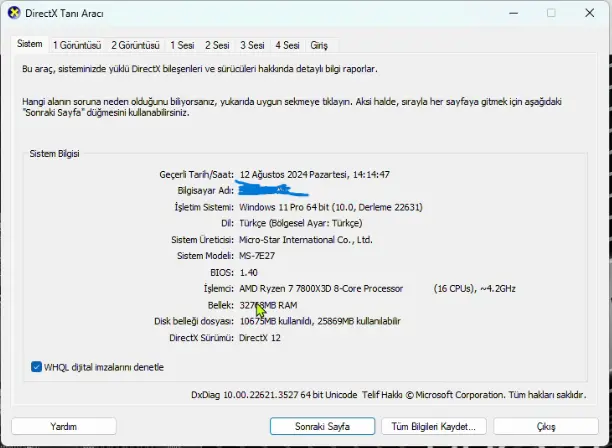
Task: Click the MB RAM memory value
Action: [268, 305]
